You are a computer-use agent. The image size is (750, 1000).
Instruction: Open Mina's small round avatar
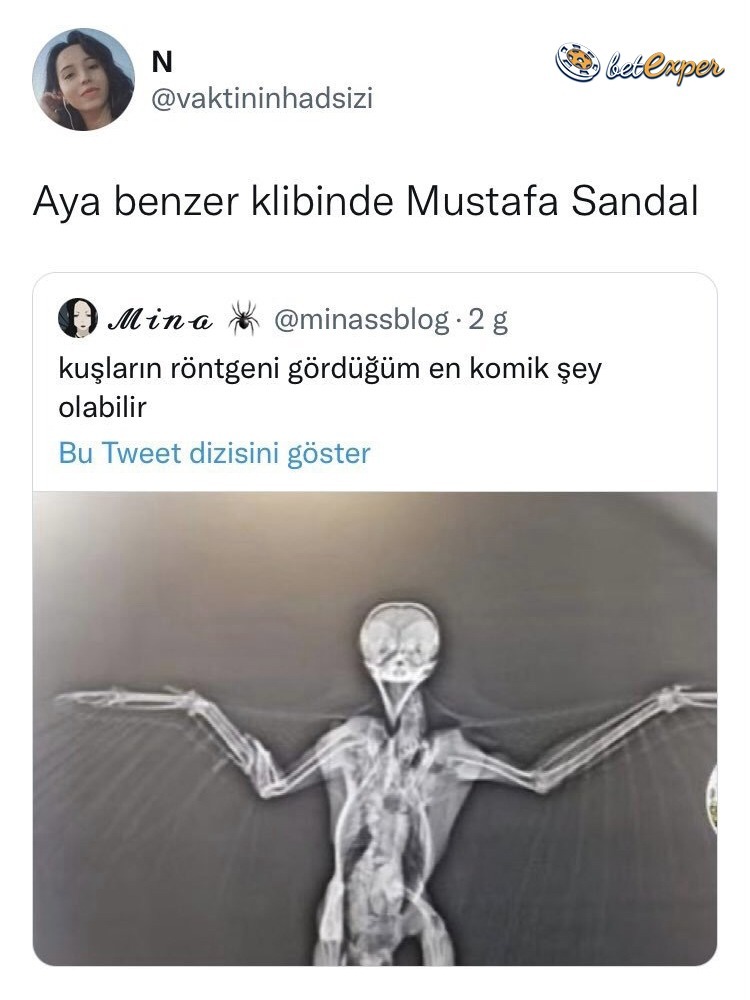(x=78, y=317)
